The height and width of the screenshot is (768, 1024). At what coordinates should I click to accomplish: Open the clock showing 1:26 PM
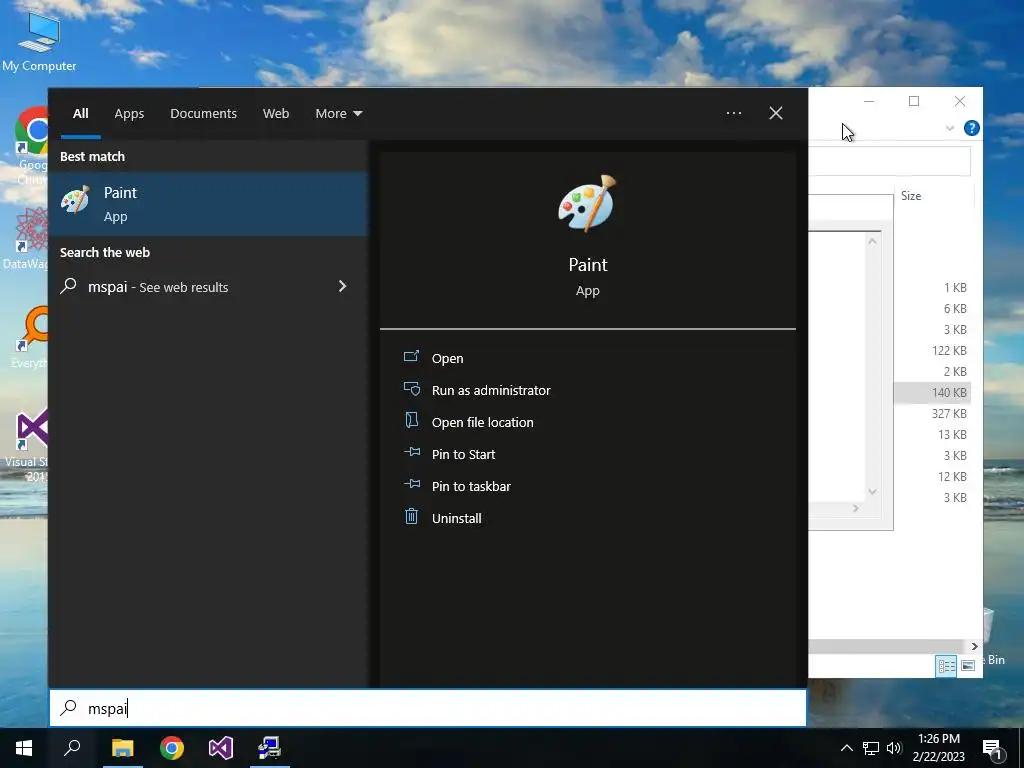tap(938, 748)
